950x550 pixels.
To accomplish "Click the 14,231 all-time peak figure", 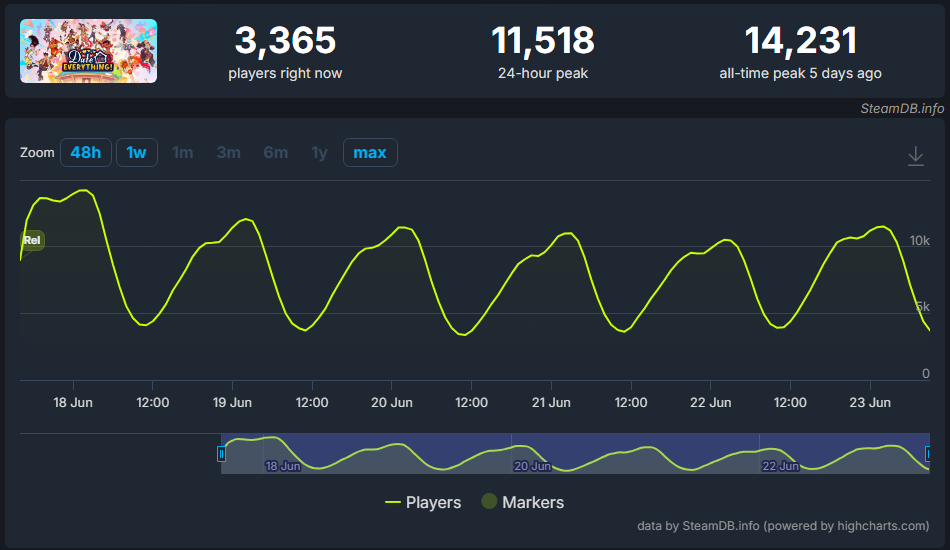I will coord(800,41).
